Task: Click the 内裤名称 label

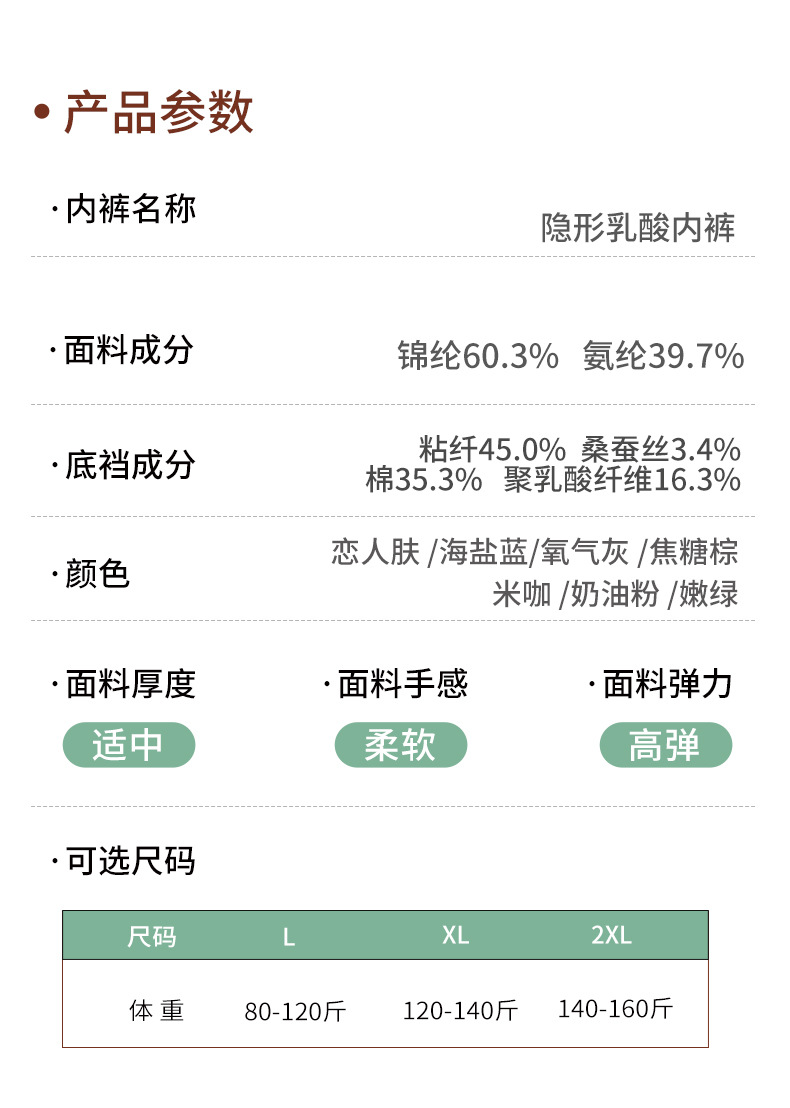Action: (130, 209)
